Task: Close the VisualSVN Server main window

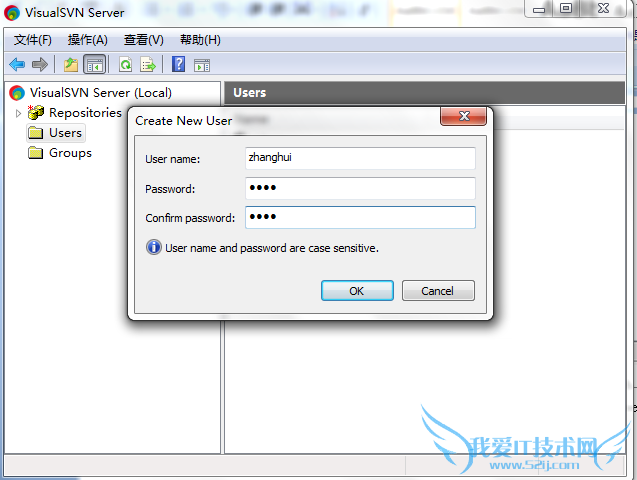Action: [x=603, y=8]
